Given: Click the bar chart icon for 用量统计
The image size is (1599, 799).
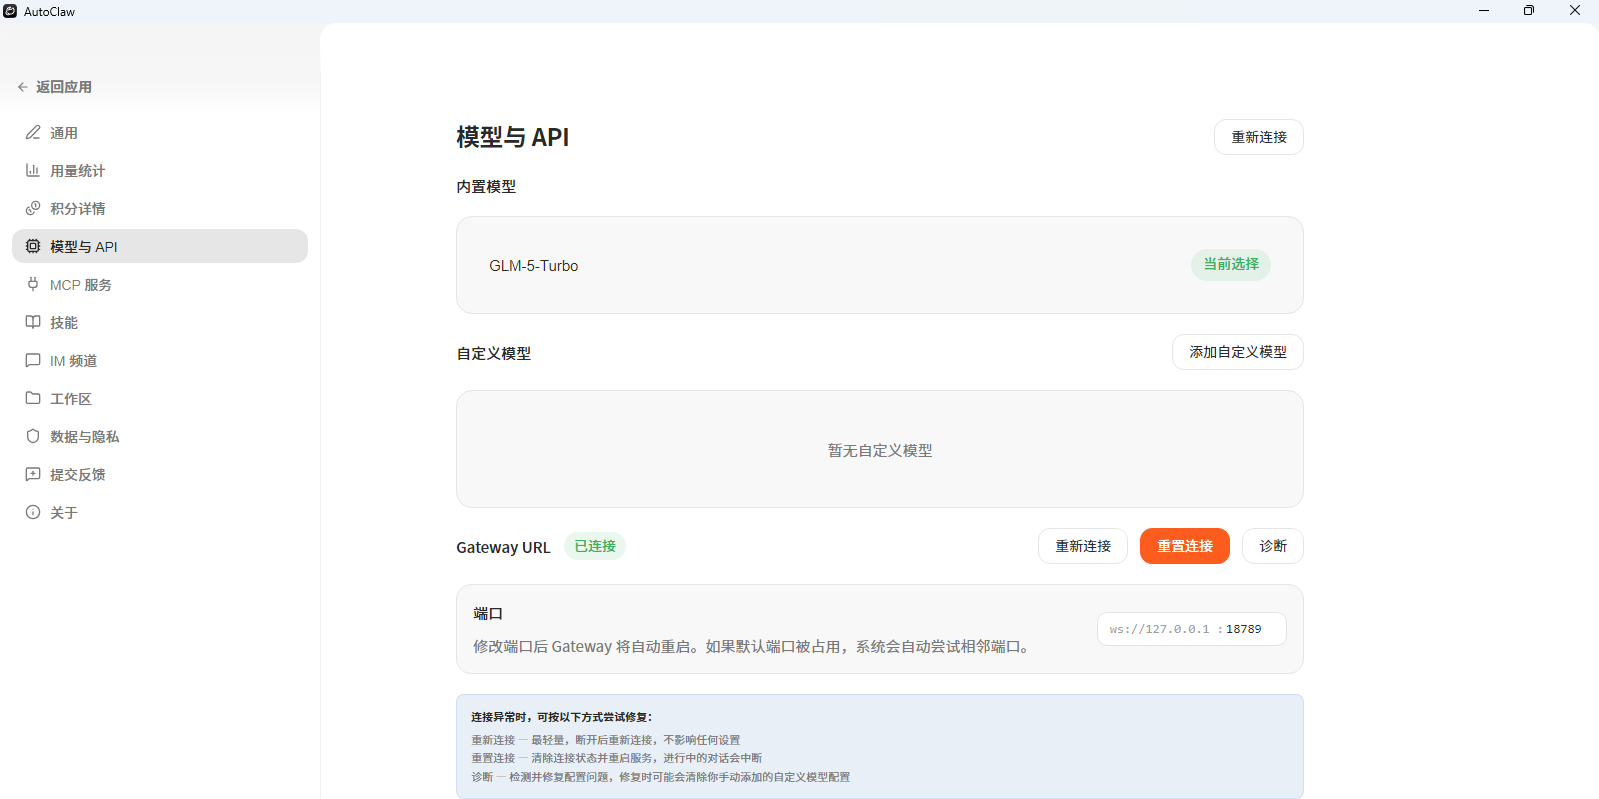Looking at the screenshot, I should 33,171.
